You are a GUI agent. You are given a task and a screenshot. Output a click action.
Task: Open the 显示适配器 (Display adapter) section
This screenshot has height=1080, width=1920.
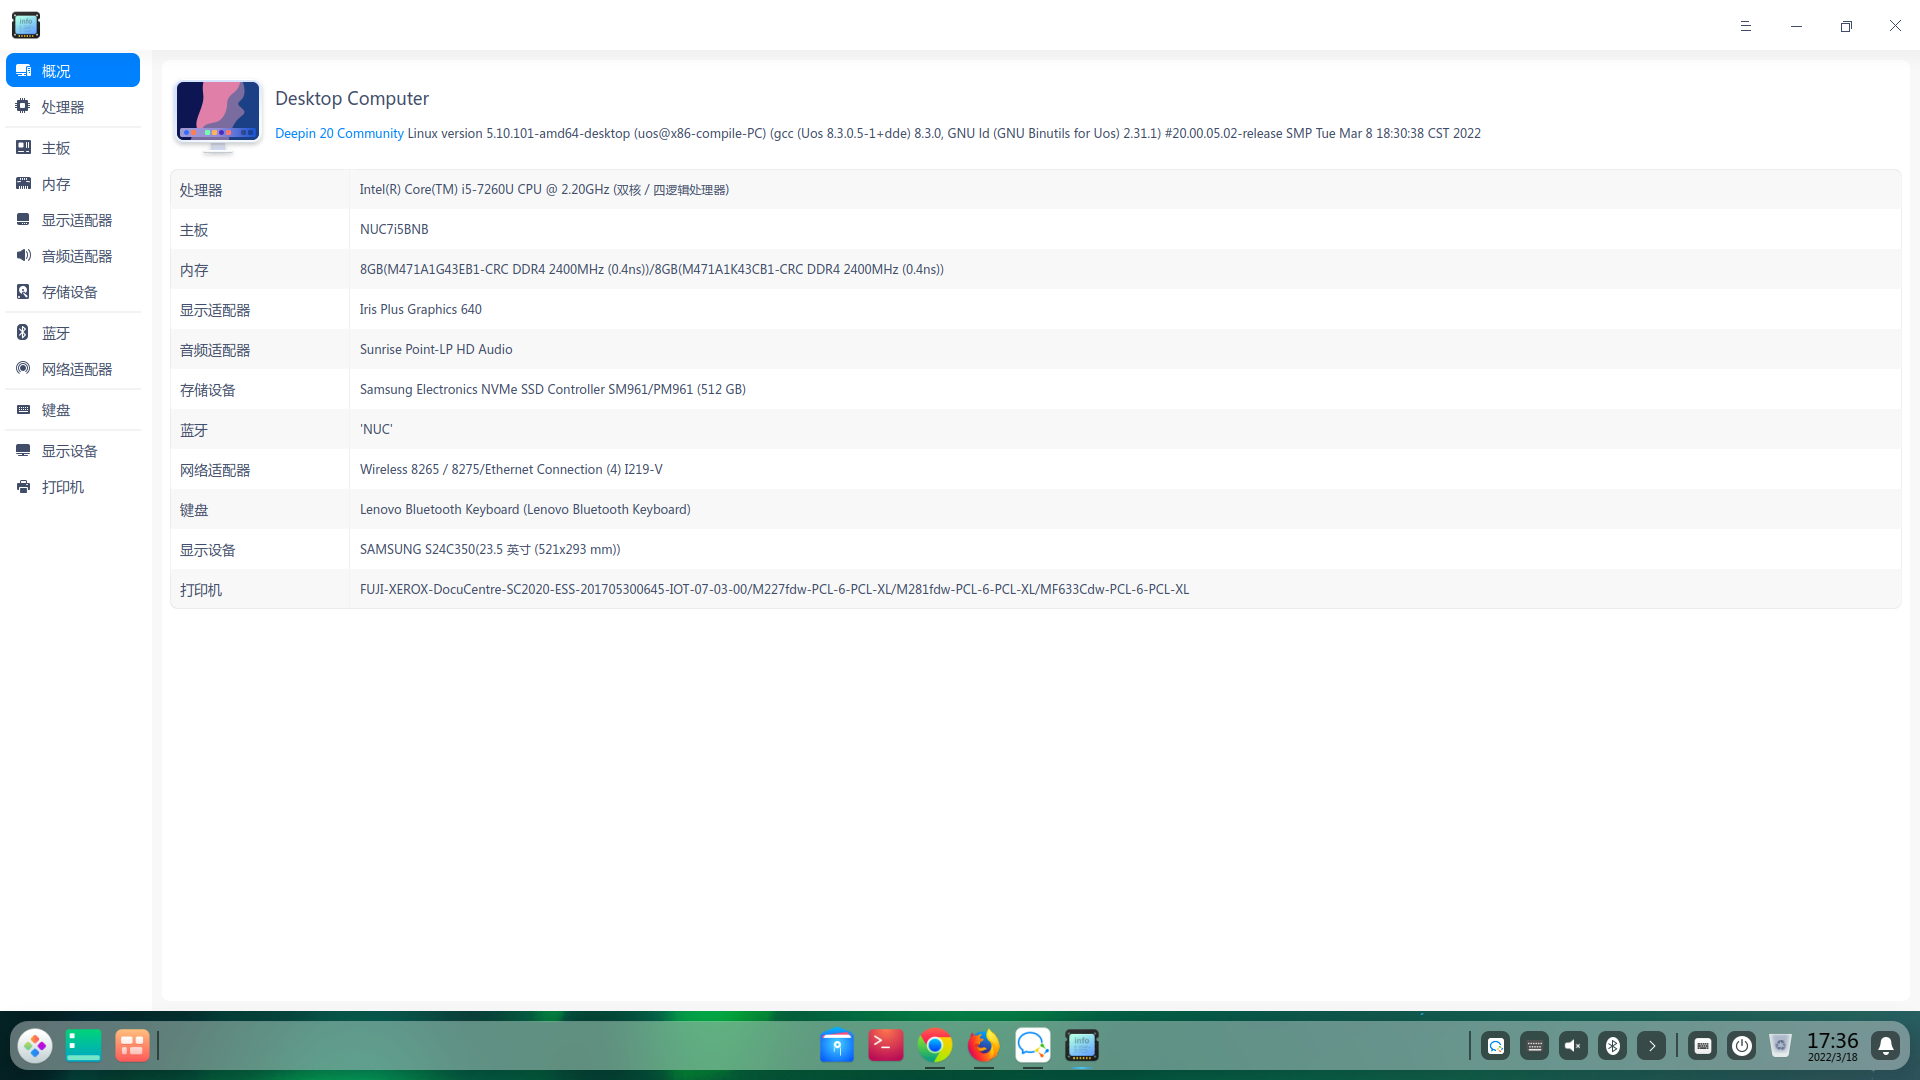[76, 220]
